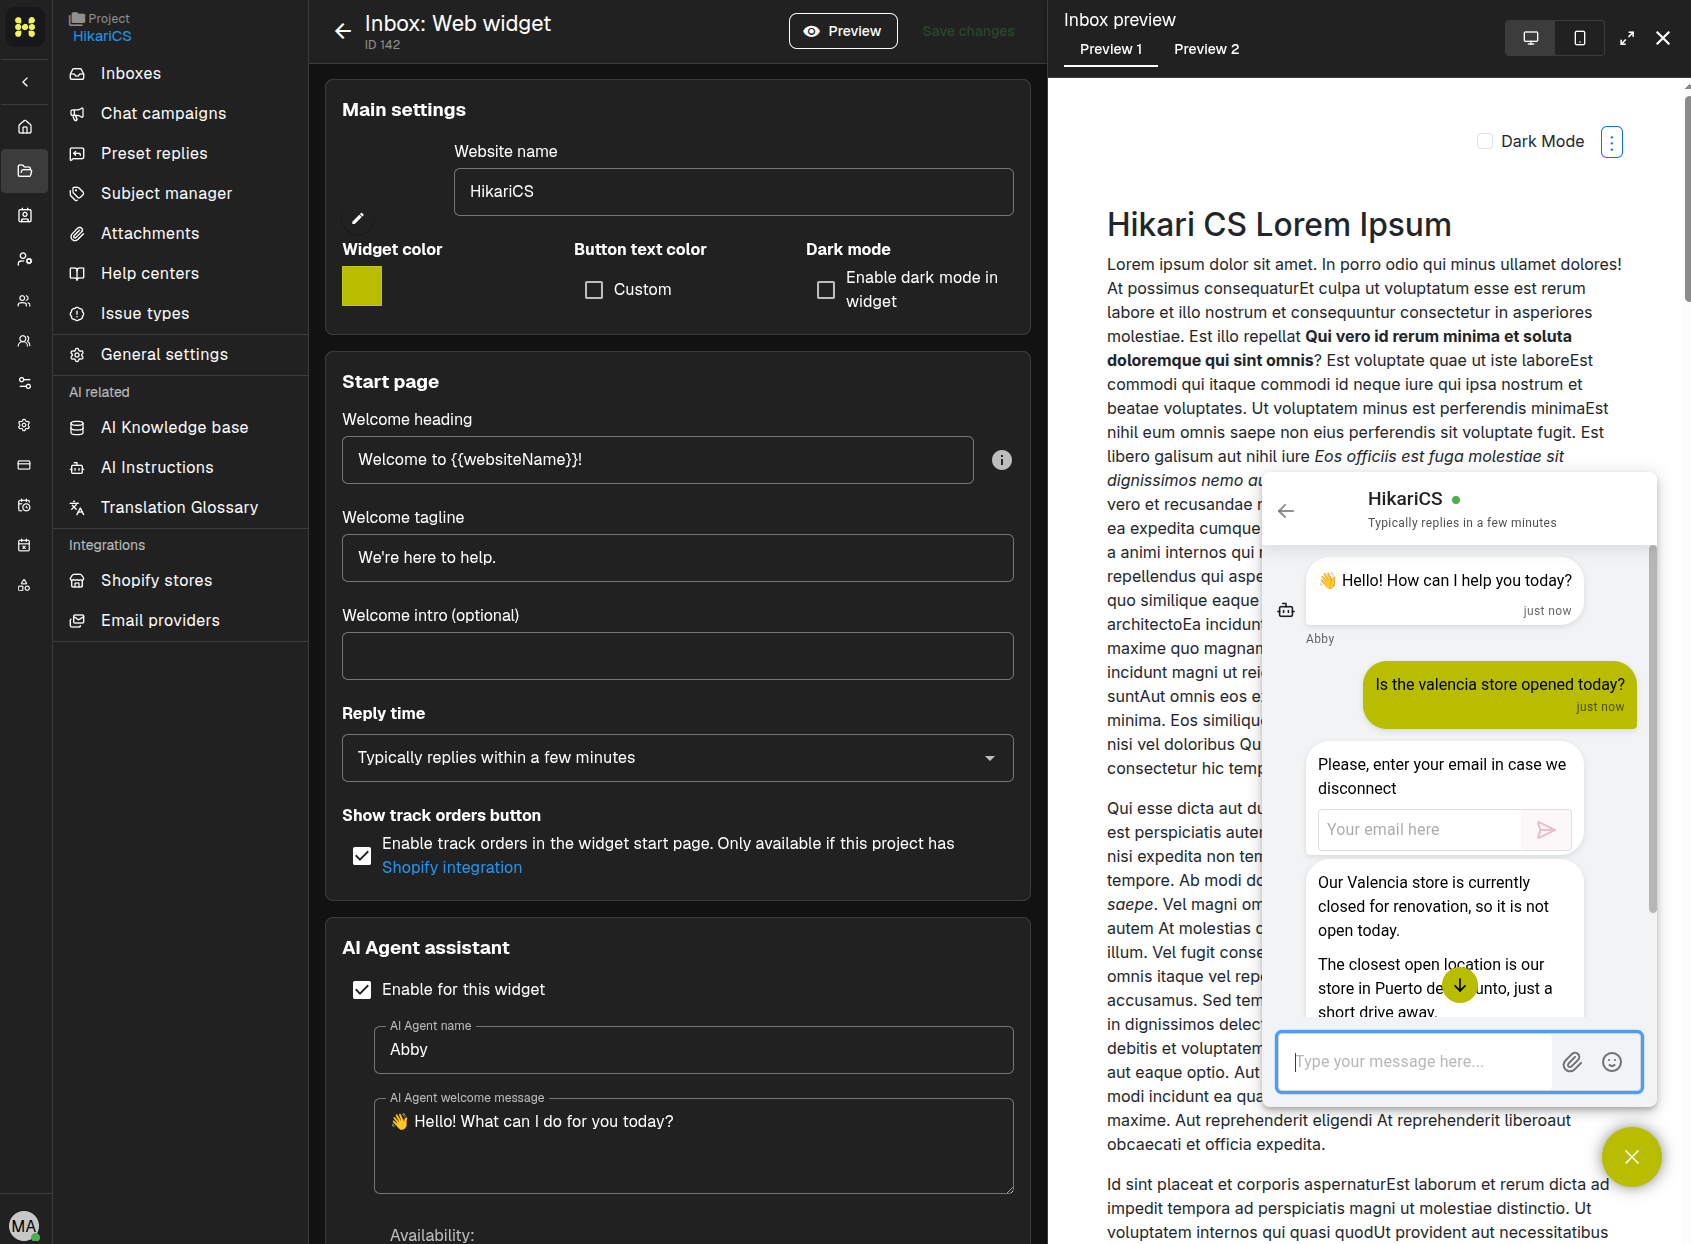This screenshot has width=1691, height=1244.
Task: Enable the Custom button text color checkbox
Action: click(594, 290)
